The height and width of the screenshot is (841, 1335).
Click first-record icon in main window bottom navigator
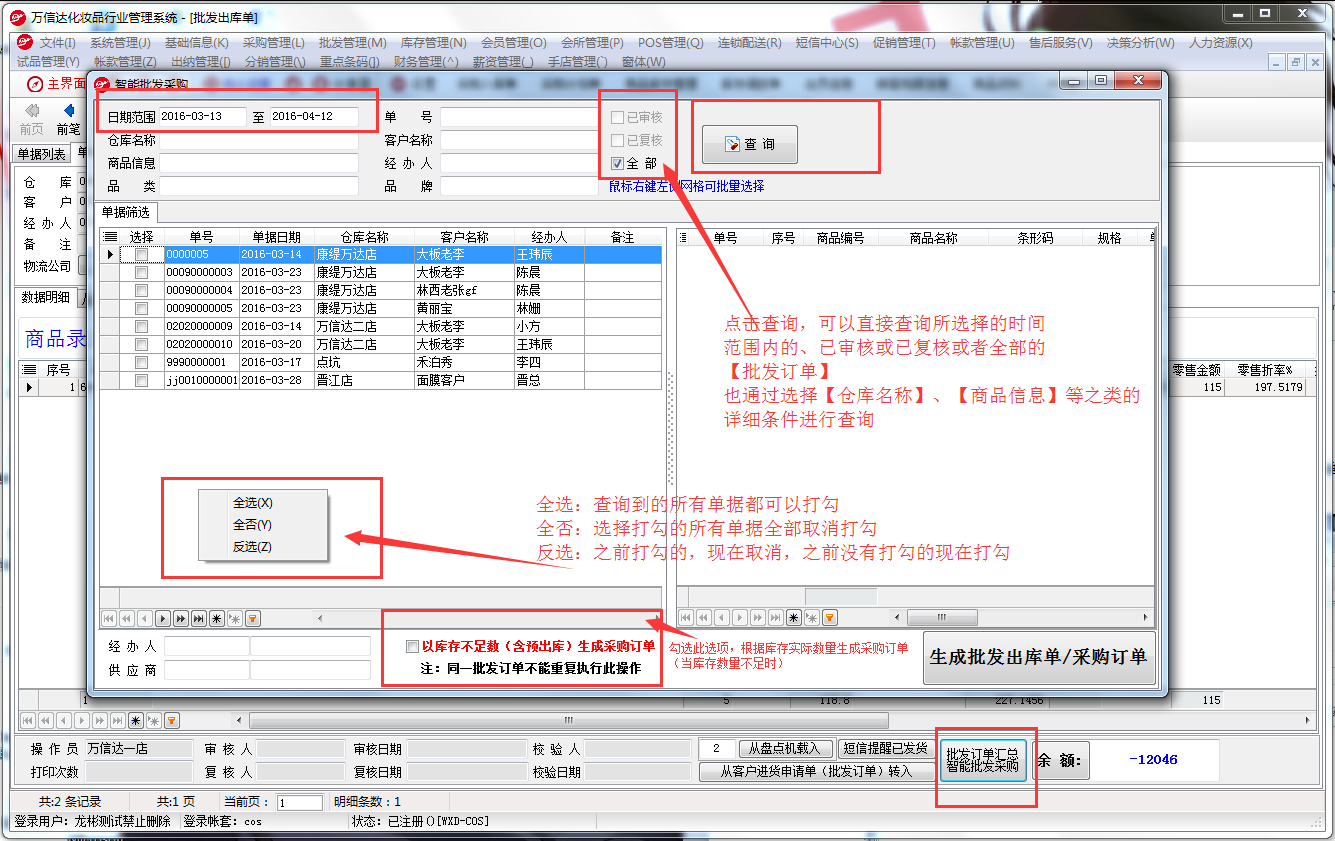[x=28, y=720]
